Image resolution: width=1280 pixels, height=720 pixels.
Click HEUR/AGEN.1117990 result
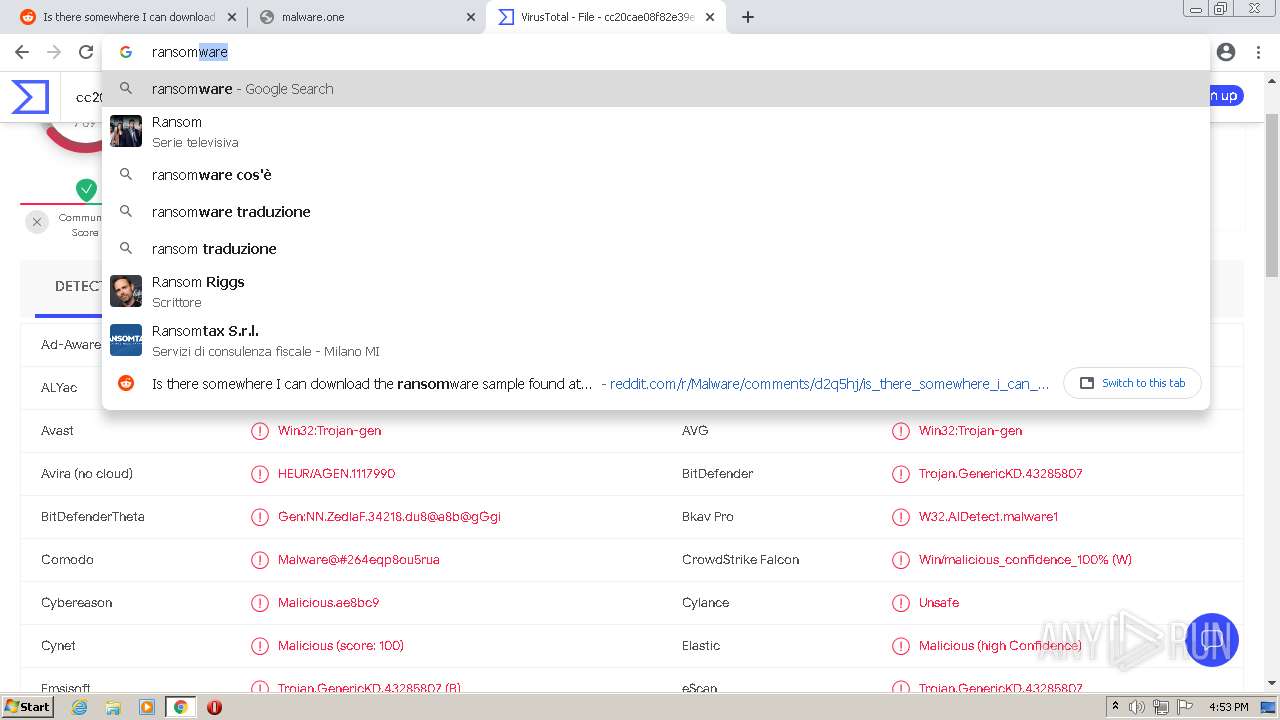coord(336,474)
